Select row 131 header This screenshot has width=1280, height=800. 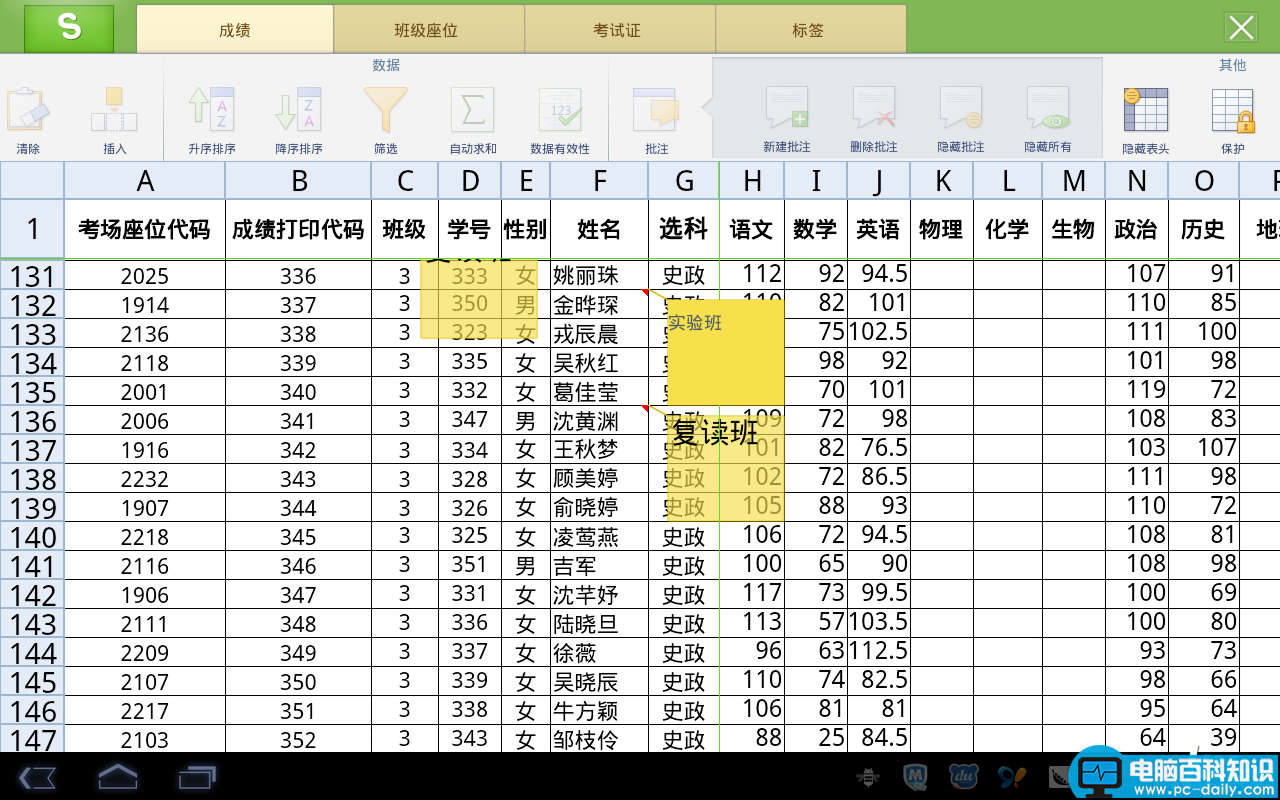[32, 276]
